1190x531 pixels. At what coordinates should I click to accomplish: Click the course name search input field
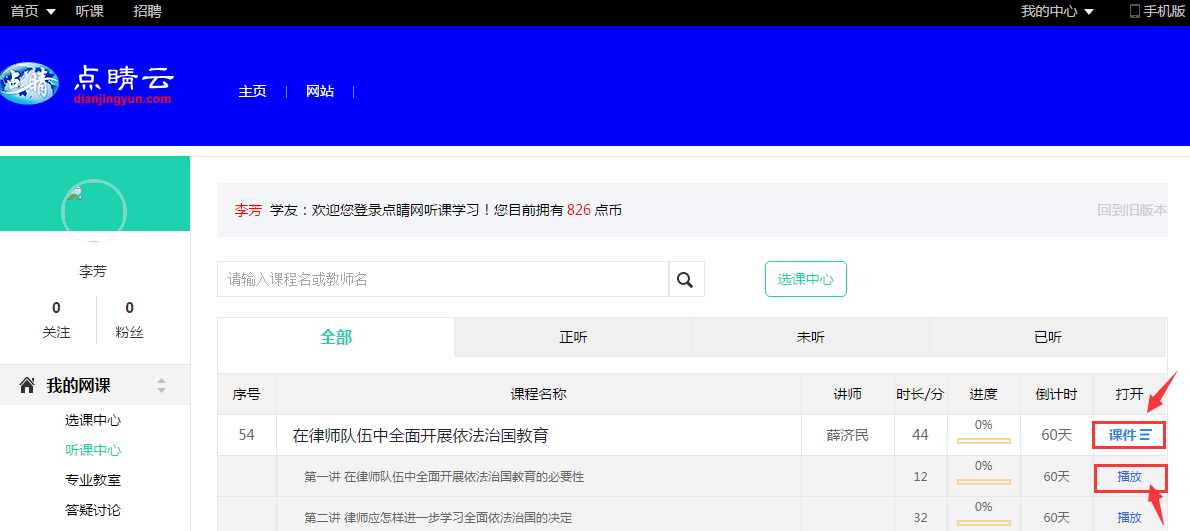(442, 280)
